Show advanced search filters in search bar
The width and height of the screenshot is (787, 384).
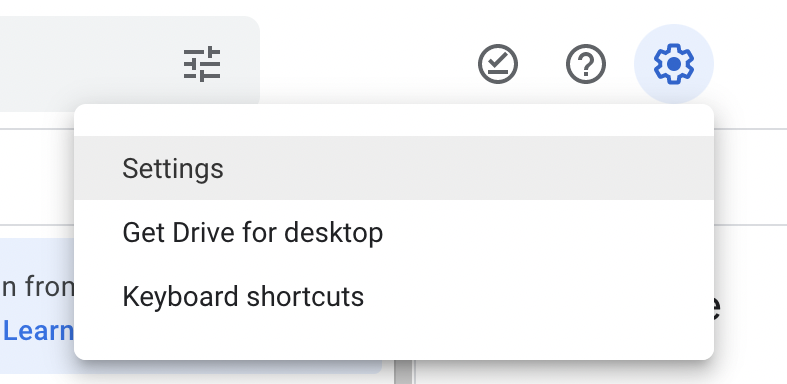tap(202, 64)
